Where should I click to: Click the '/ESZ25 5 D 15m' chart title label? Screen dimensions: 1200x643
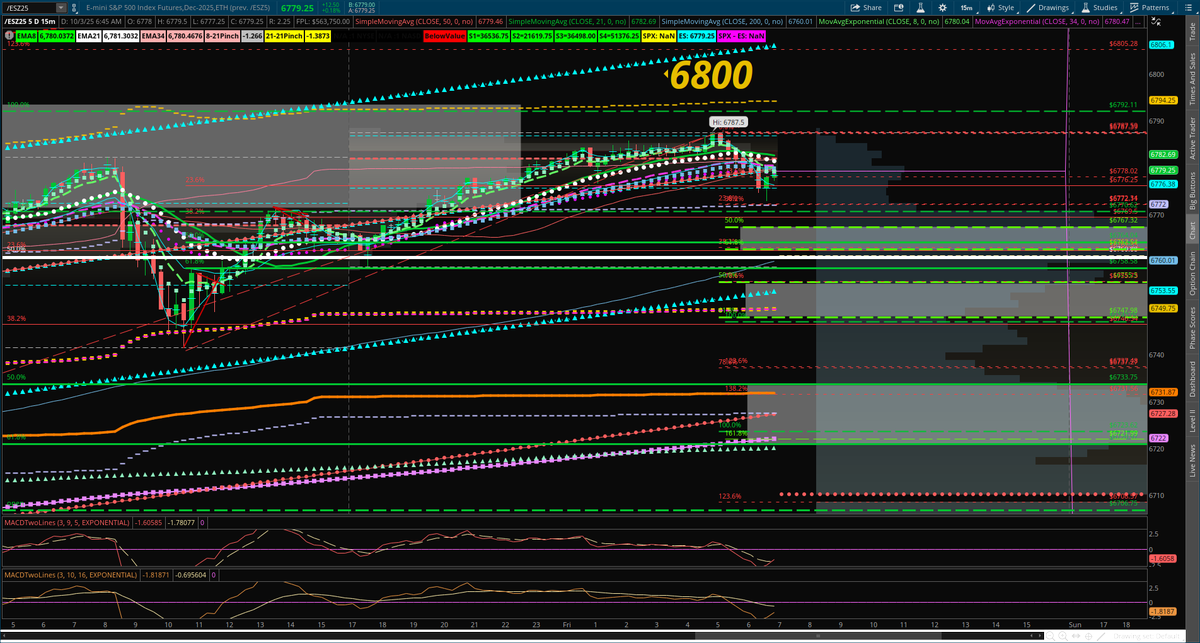[x=28, y=20]
